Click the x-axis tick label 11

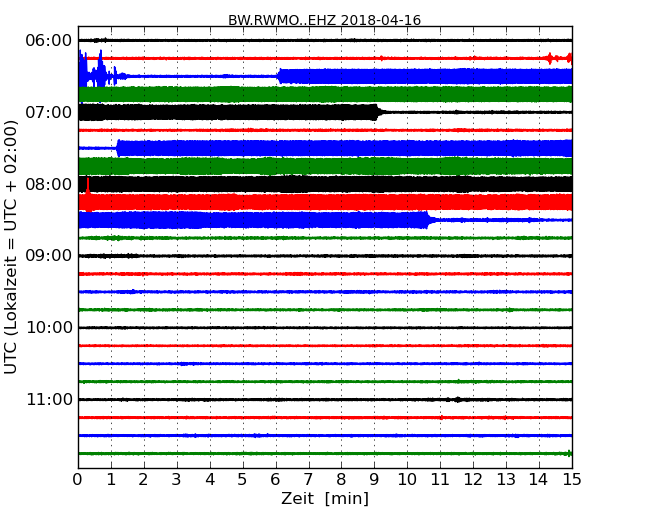[x=440, y=480]
